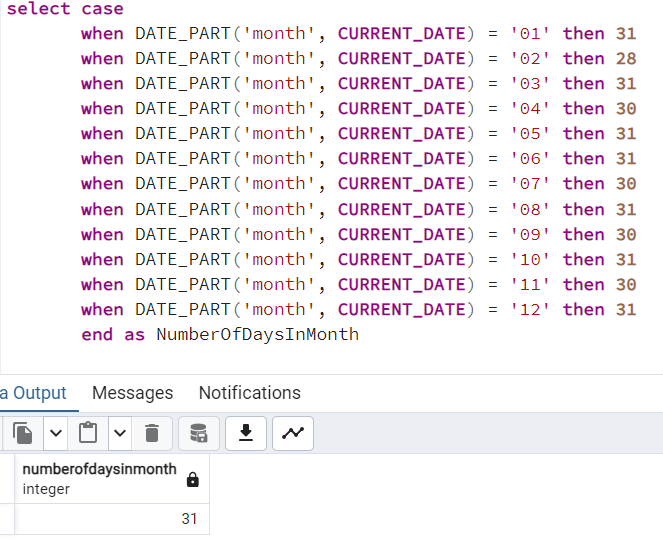Open the paste options dropdown arrow
The image size is (663, 542).
(x=120, y=433)
